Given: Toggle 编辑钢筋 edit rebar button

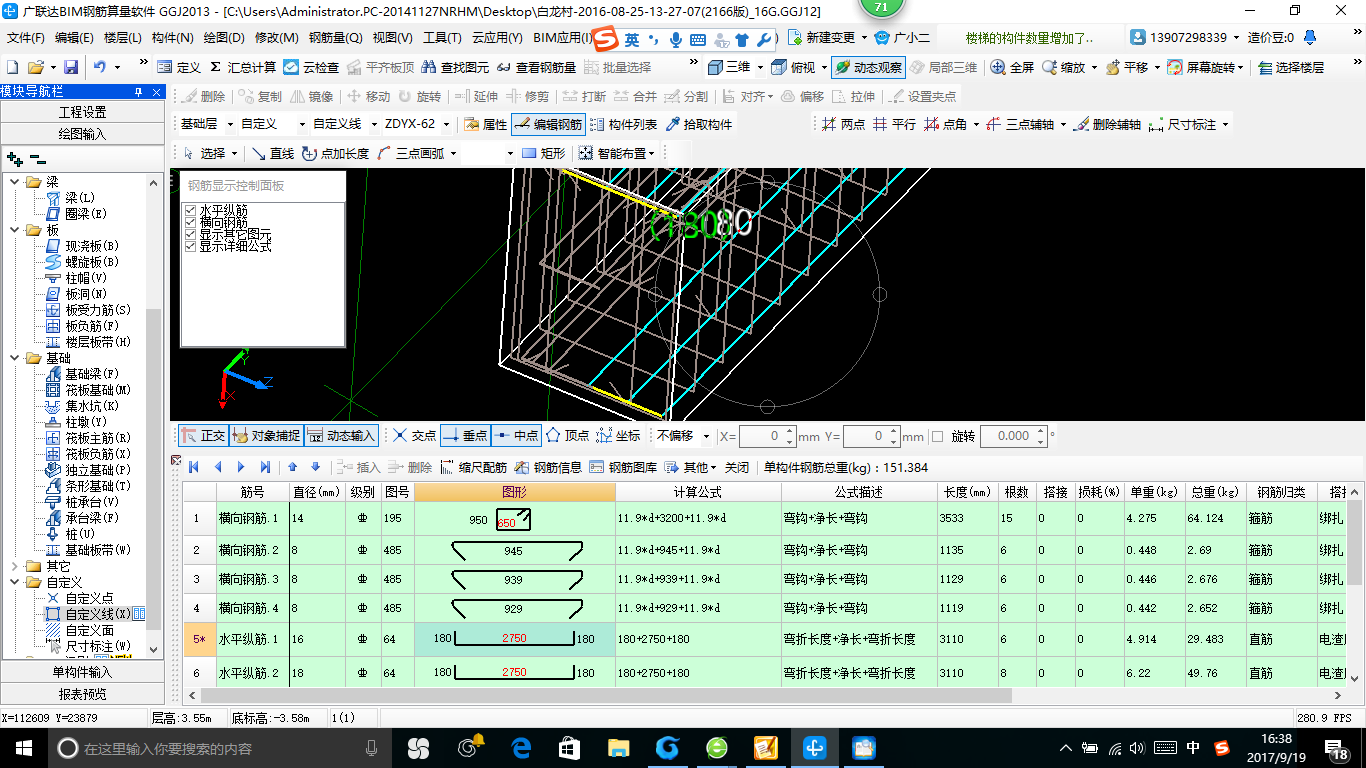Looking at the screenshot, I should coord(547,124).
